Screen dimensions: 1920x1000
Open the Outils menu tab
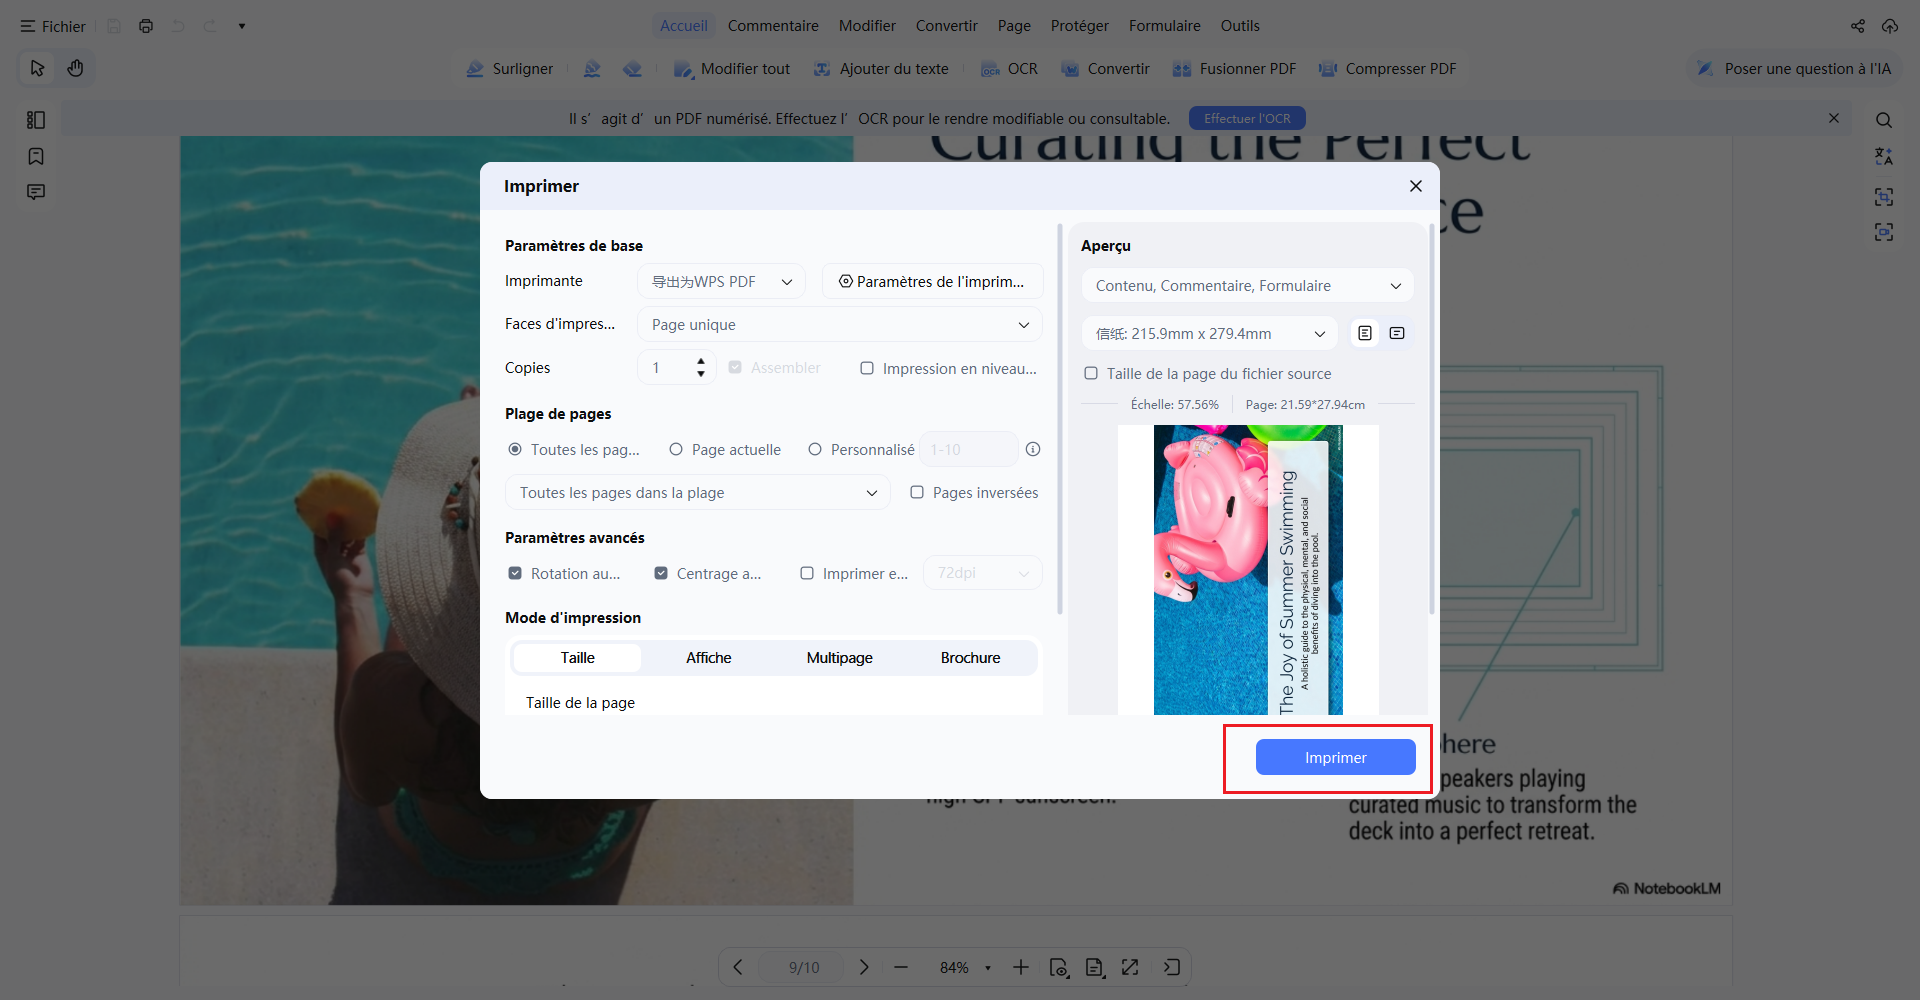(1240, 26)
